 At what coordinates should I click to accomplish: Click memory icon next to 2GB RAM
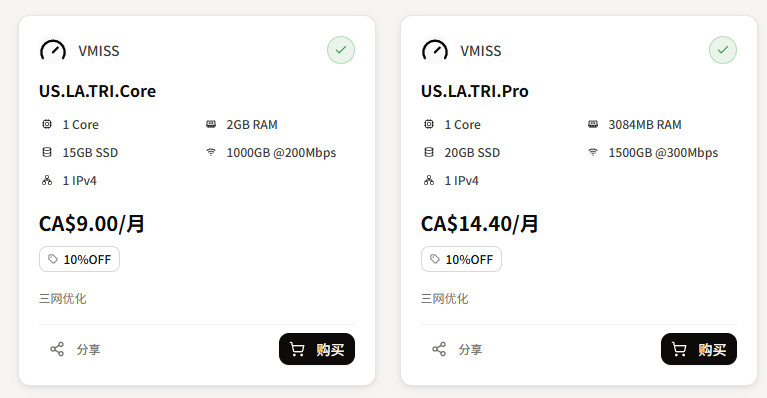coord(211,124)
